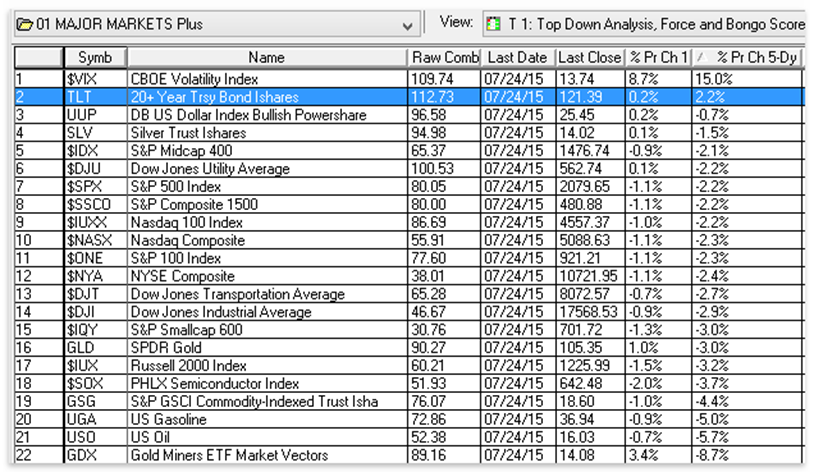Screen dimensions: 814x472
Task: Open the View selector showing T 1: Top Down Analysis
Action: [644, 24]
